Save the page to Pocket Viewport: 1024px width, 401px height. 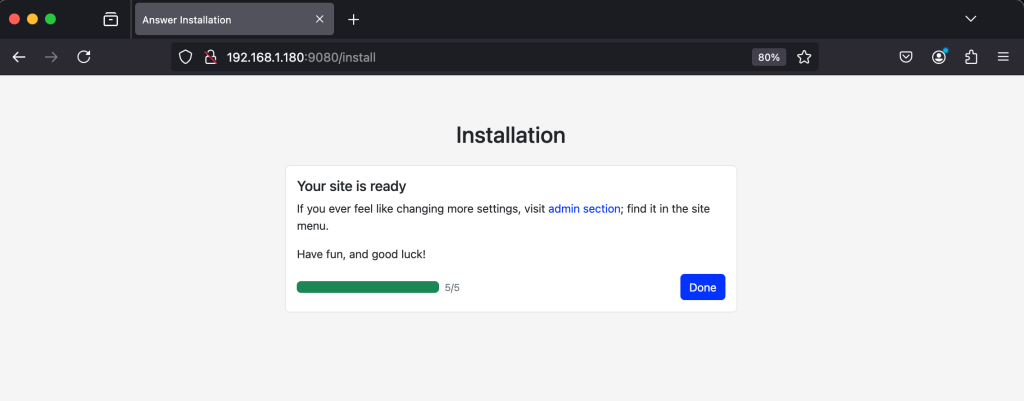point(905,57)
